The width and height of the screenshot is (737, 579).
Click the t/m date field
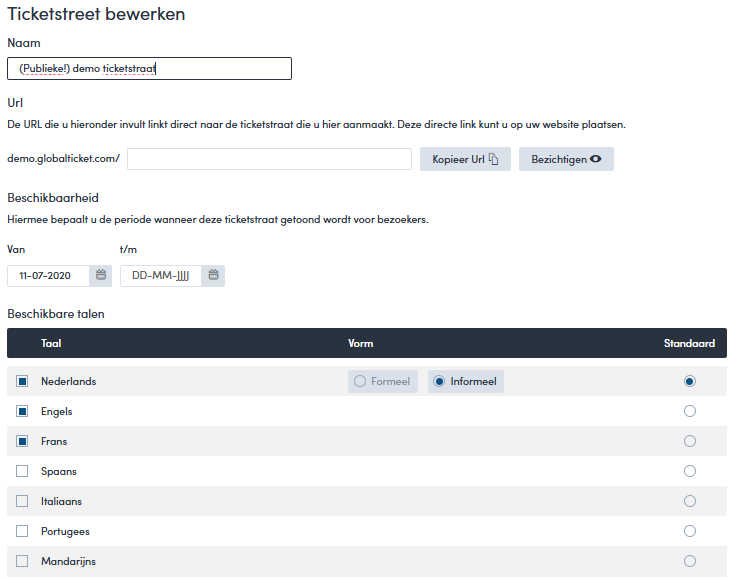pyautogui.click(x=160, y=275)
